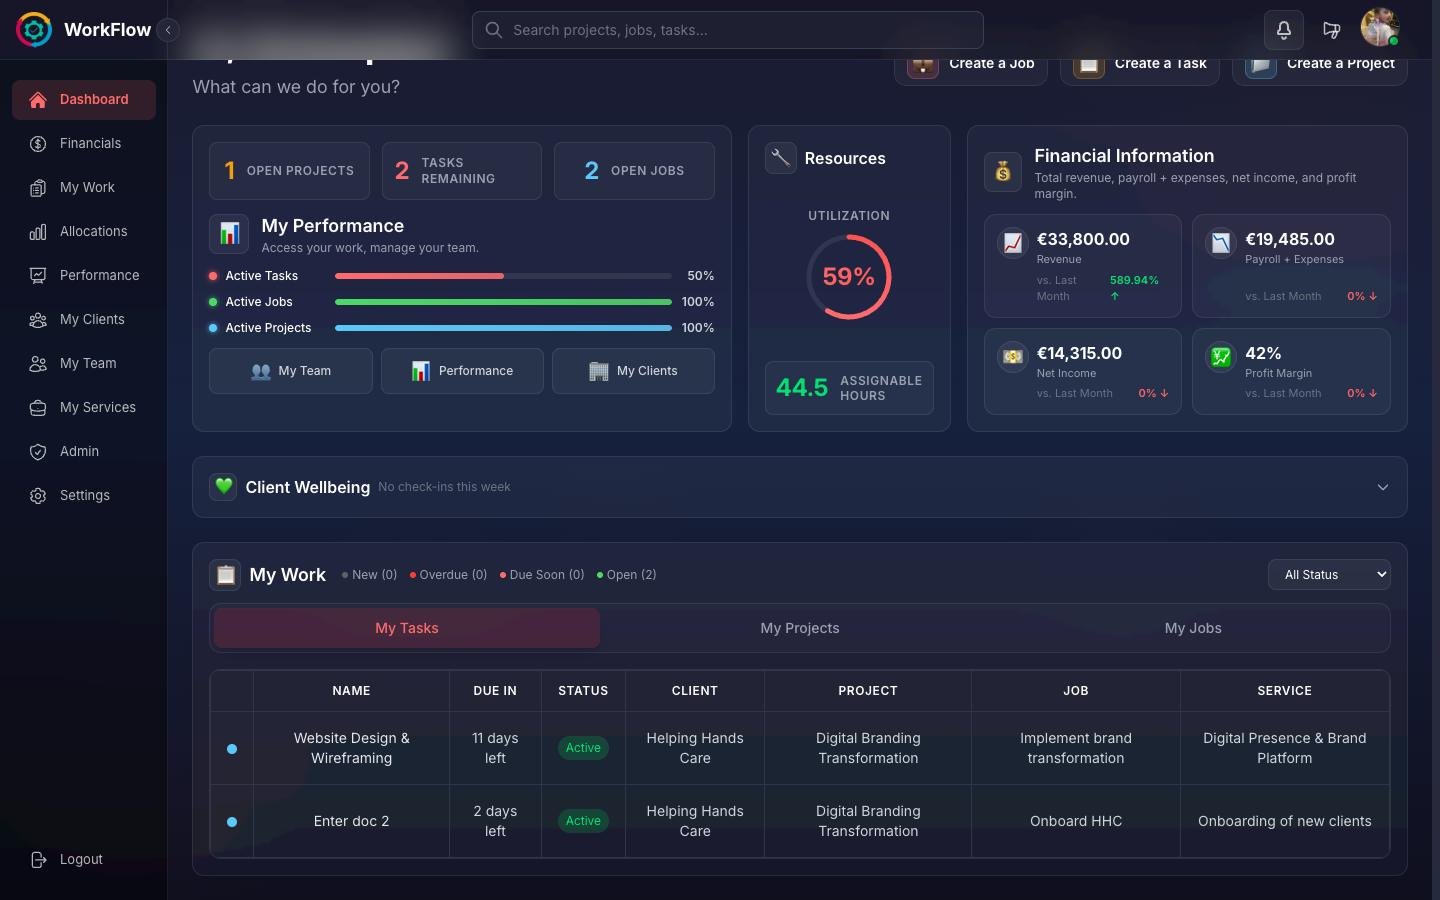Switch to the My Jobs tab
Viewport: 1440px width, 900px height.
1192,629
